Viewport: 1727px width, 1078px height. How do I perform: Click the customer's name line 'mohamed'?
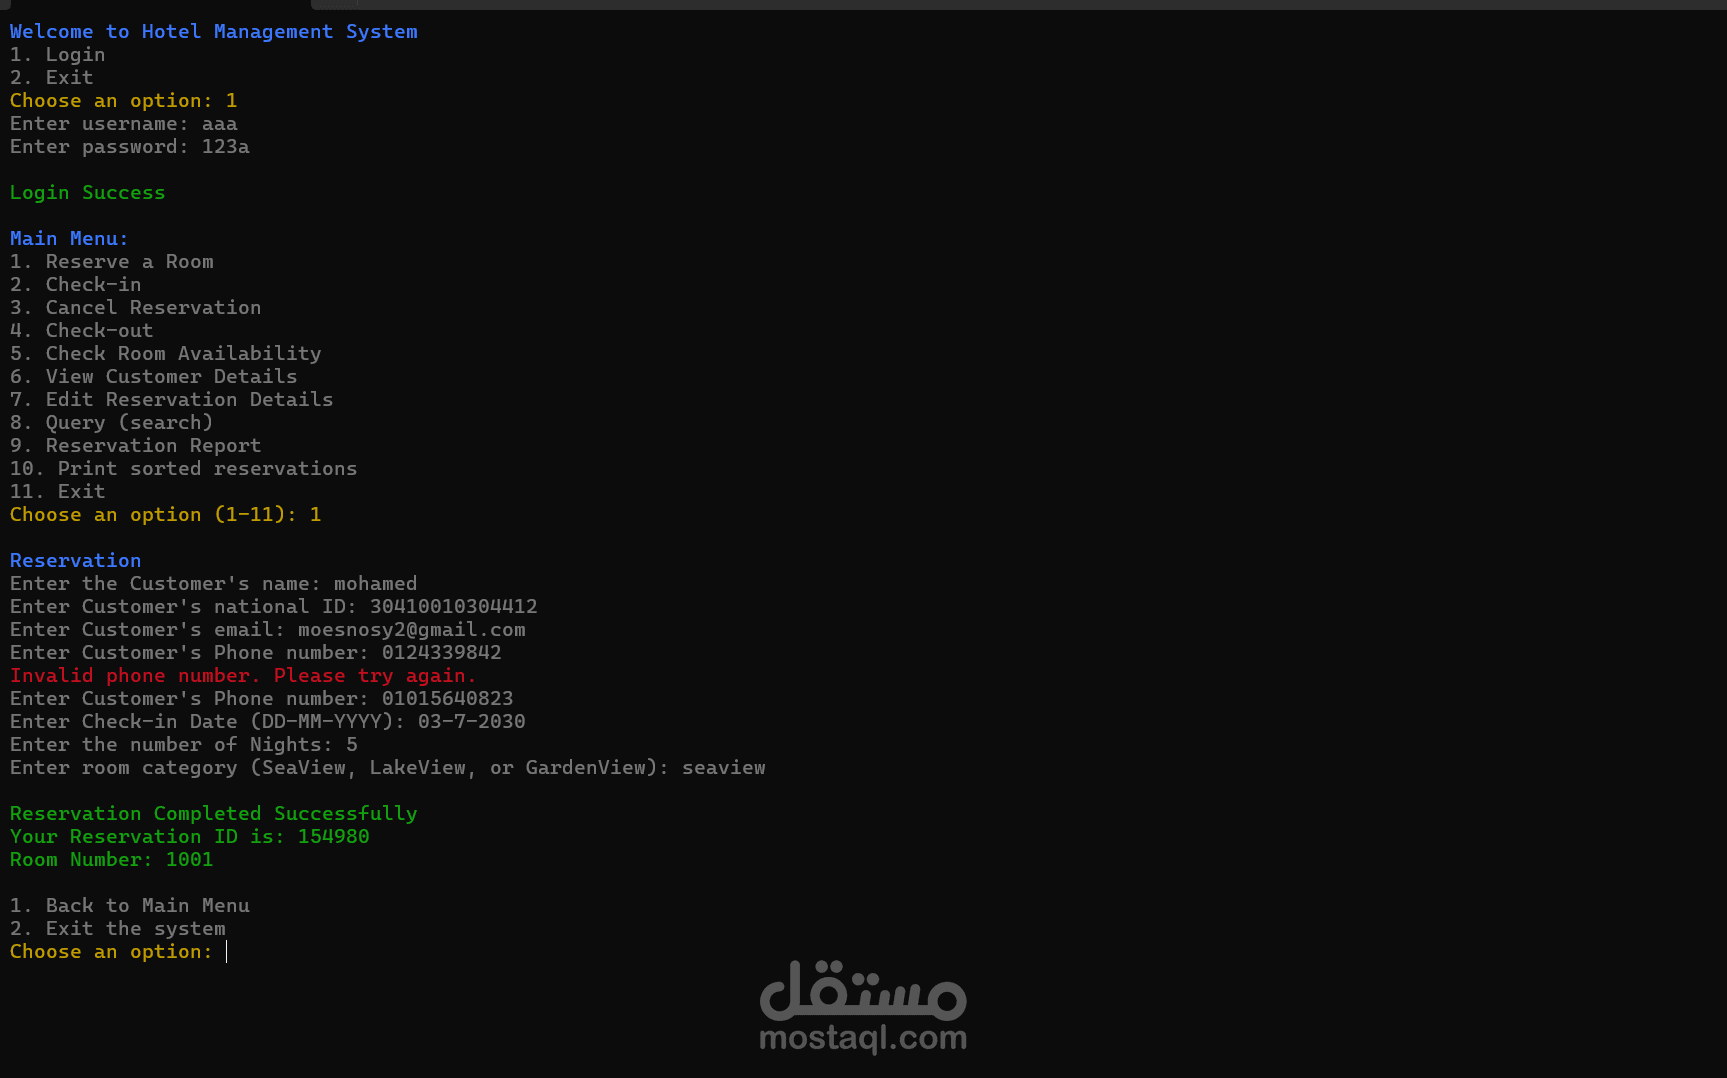(214, 584)
